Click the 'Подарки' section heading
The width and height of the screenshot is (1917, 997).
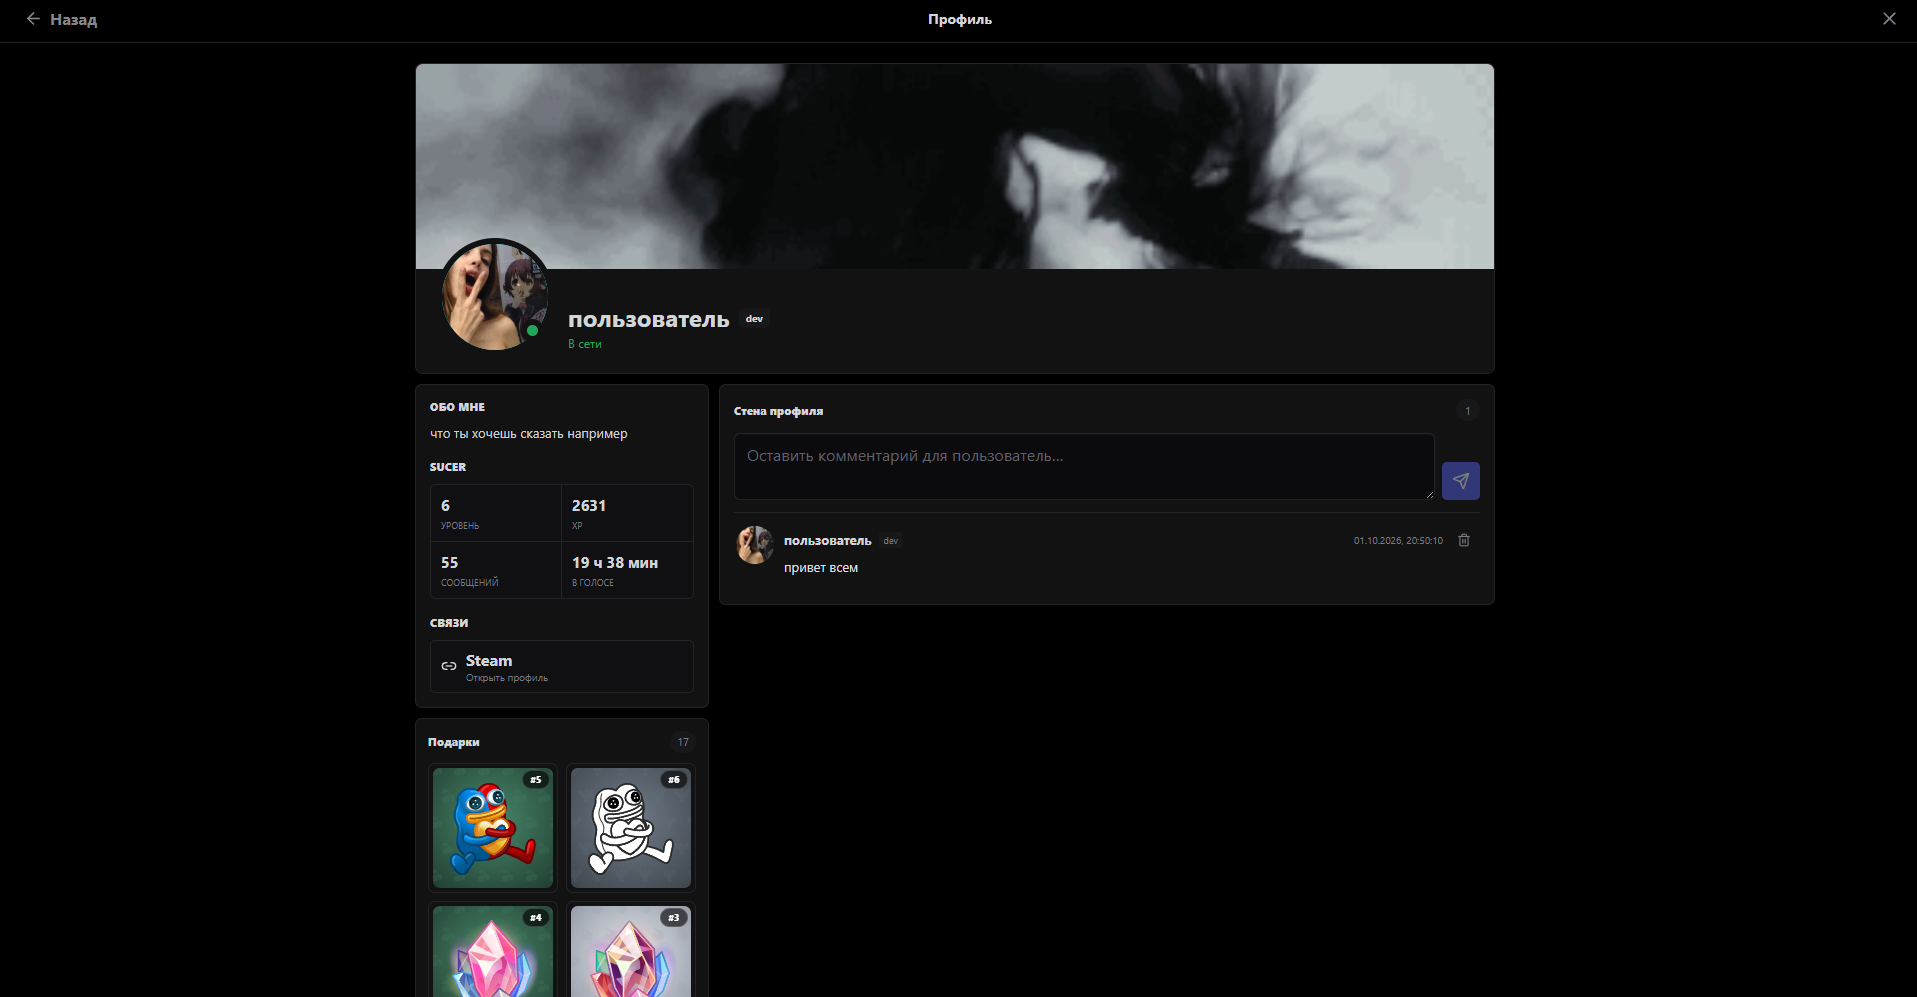pos(454,742)
